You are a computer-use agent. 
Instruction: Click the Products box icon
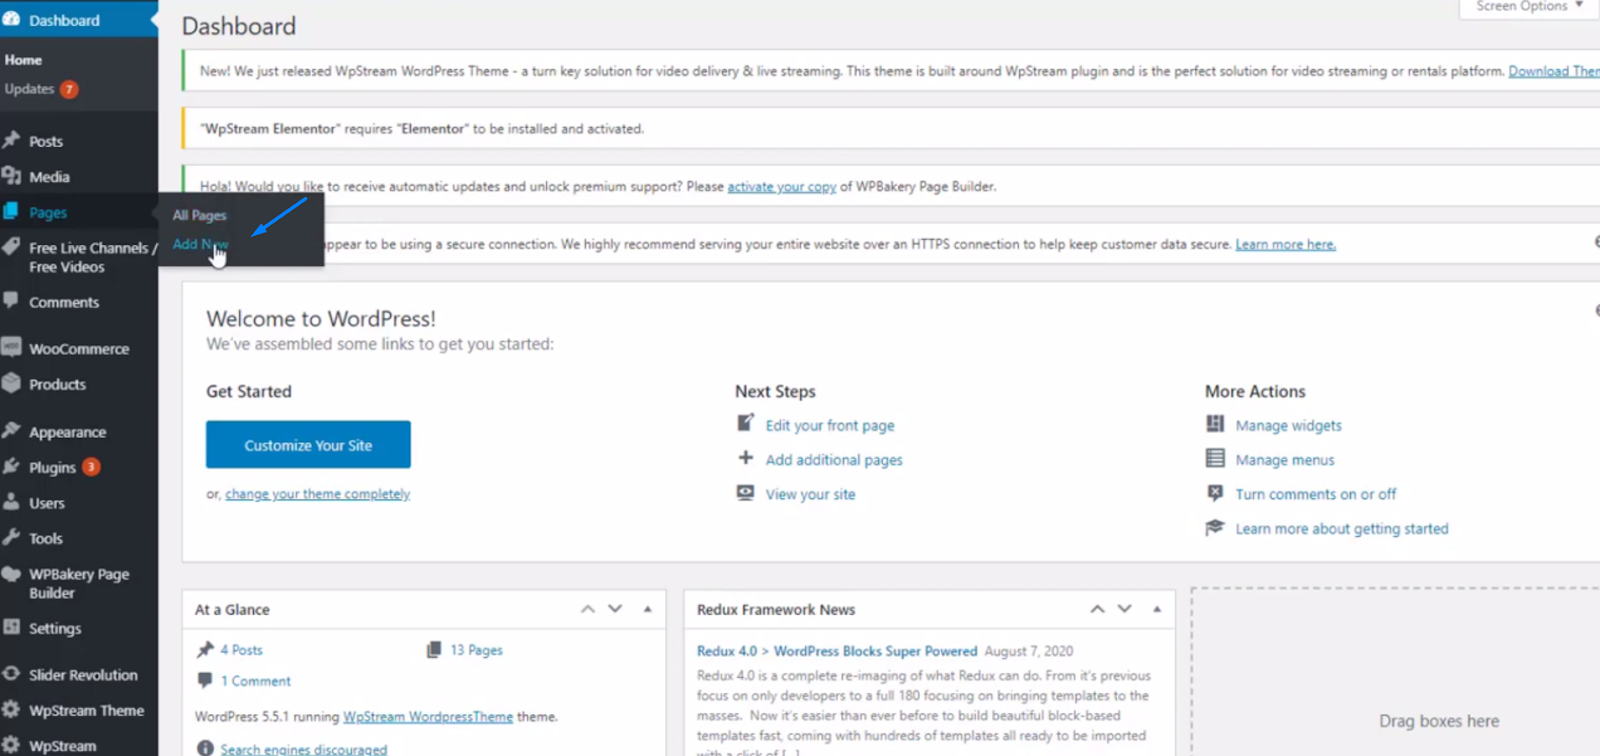(11, 383)
